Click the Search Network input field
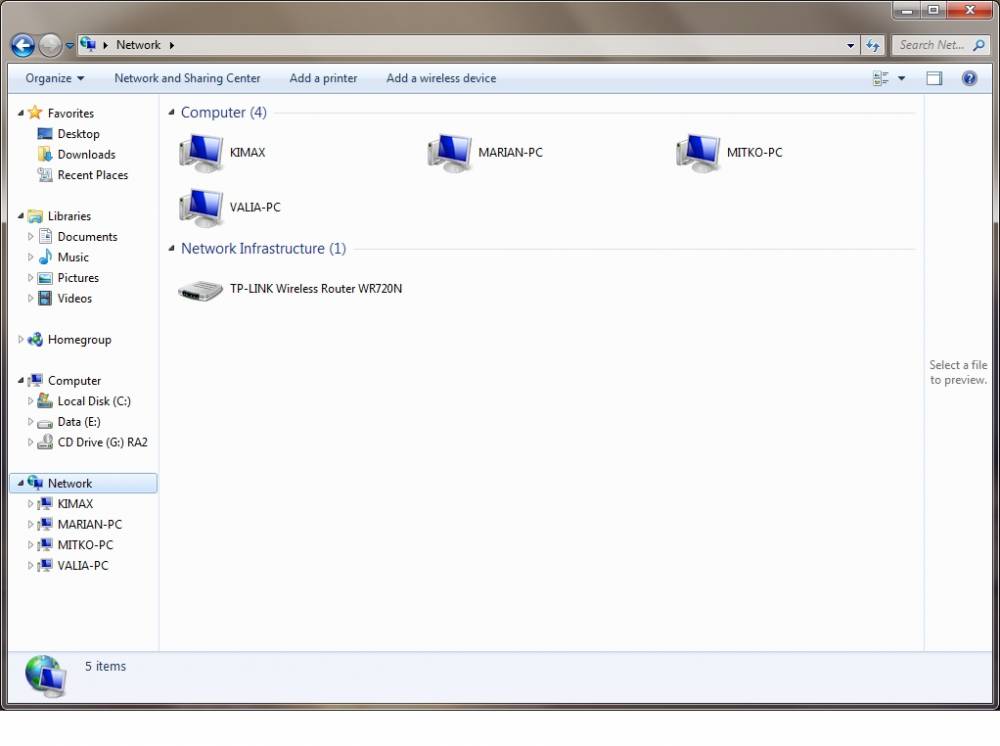The width and height of the screenshot is (1000, 746). coord(931,45)
